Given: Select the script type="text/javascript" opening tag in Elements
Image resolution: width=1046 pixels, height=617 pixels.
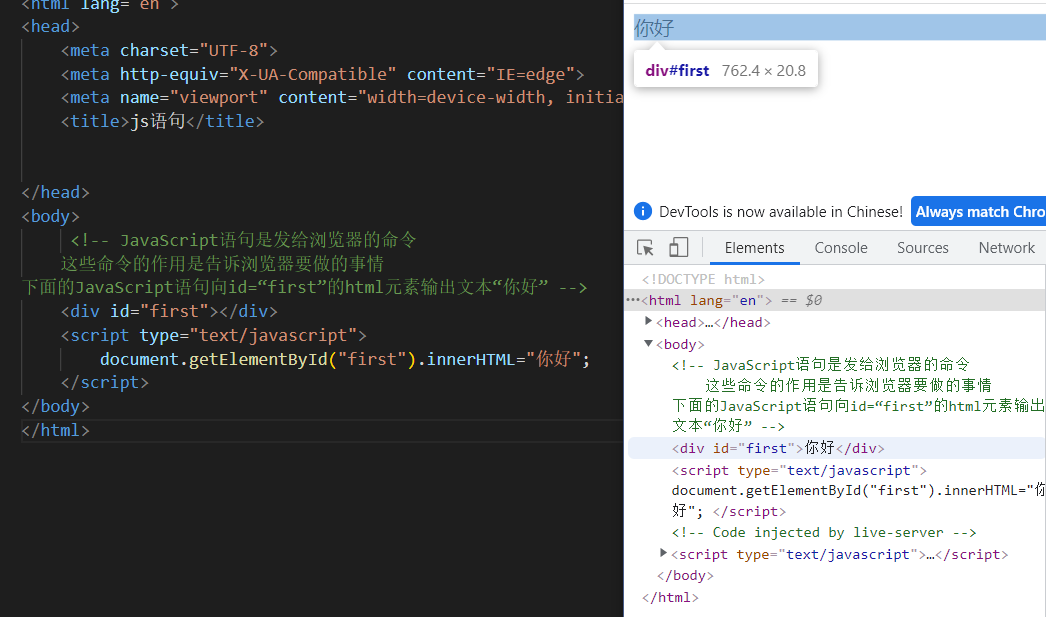Looking at the screenshot, I should coord(799,470).
